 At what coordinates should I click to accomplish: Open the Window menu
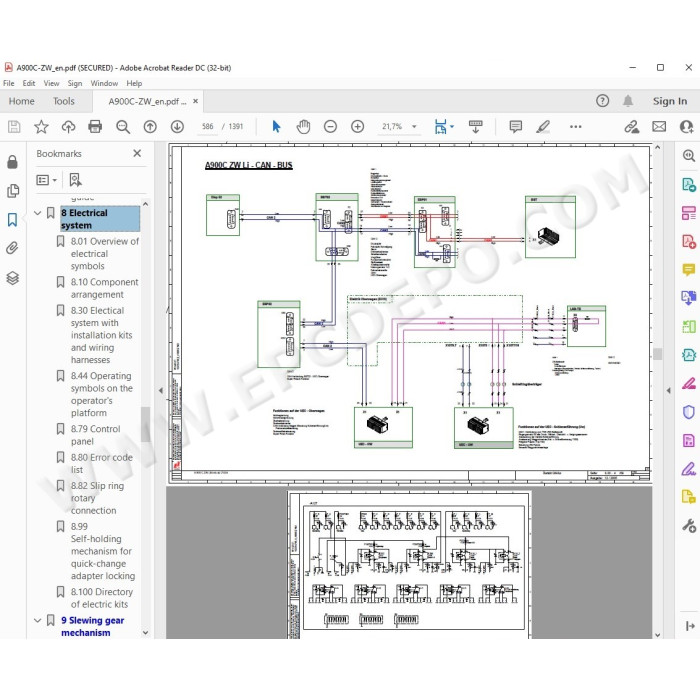(x=104, y=83)
